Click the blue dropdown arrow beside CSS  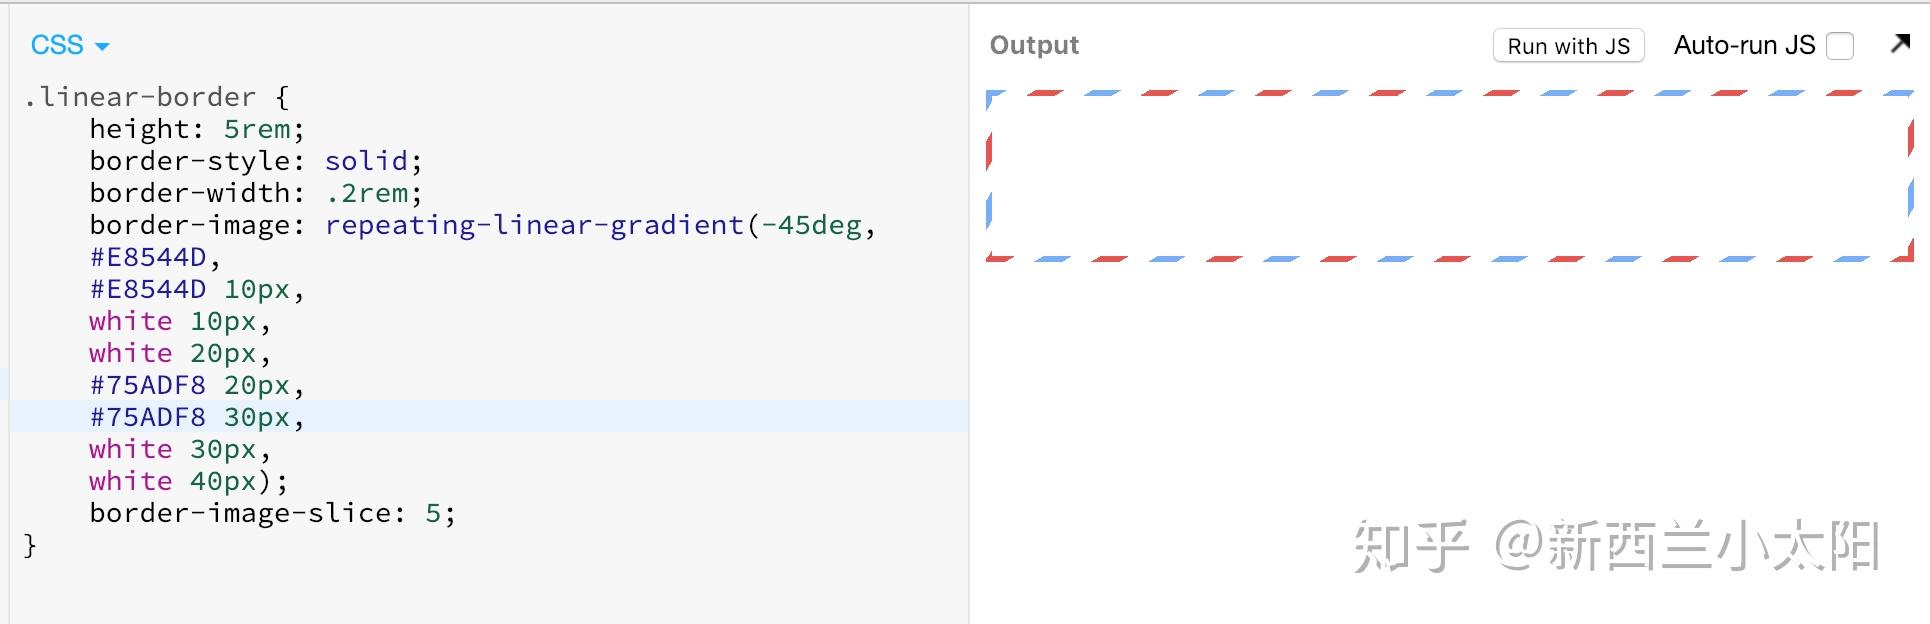tap(101, 47)
